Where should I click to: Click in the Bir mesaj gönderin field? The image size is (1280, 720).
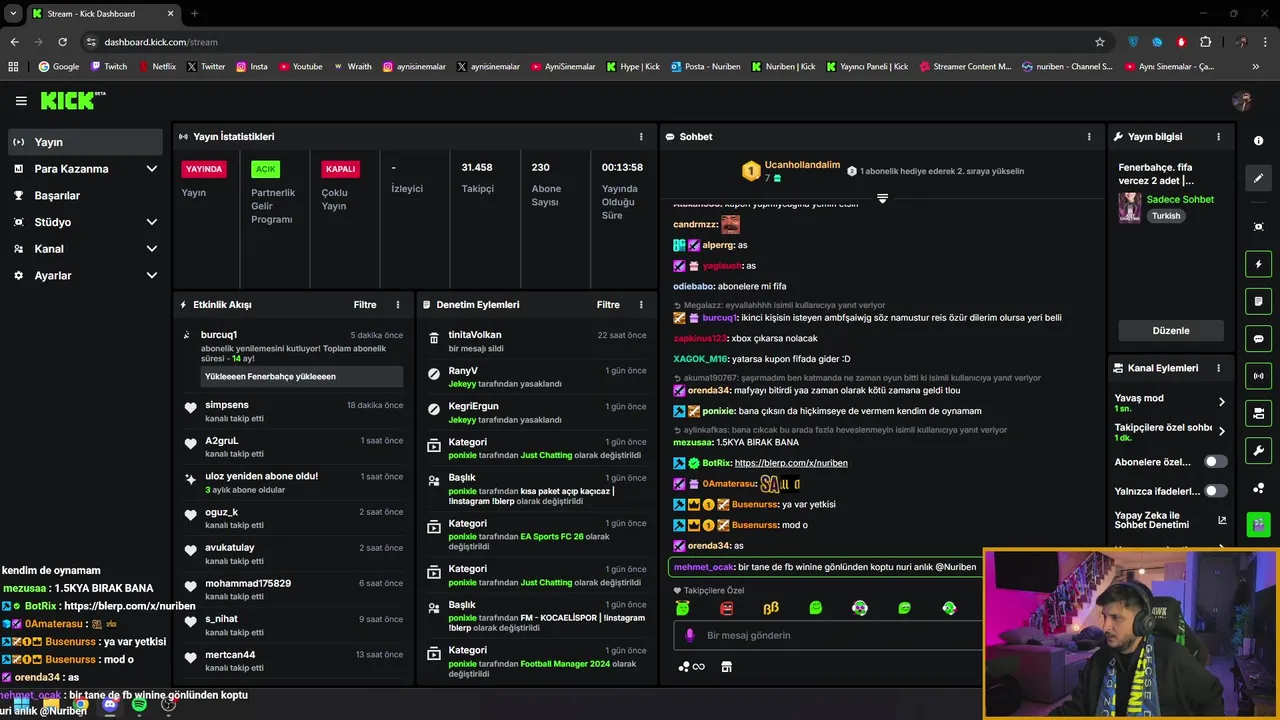[830, 636]
